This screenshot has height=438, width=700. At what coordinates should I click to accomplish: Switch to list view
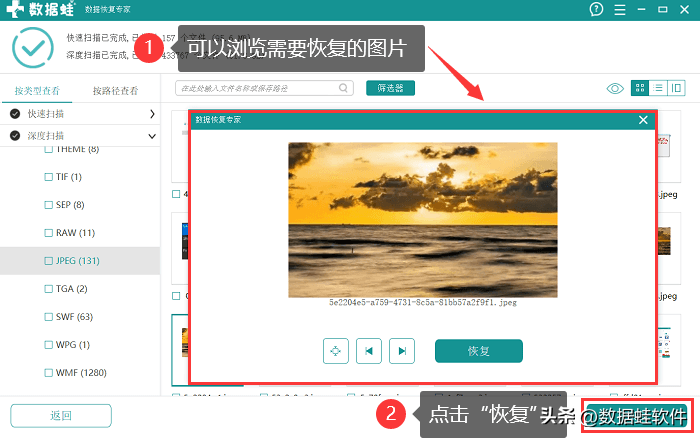click(658, 88)
